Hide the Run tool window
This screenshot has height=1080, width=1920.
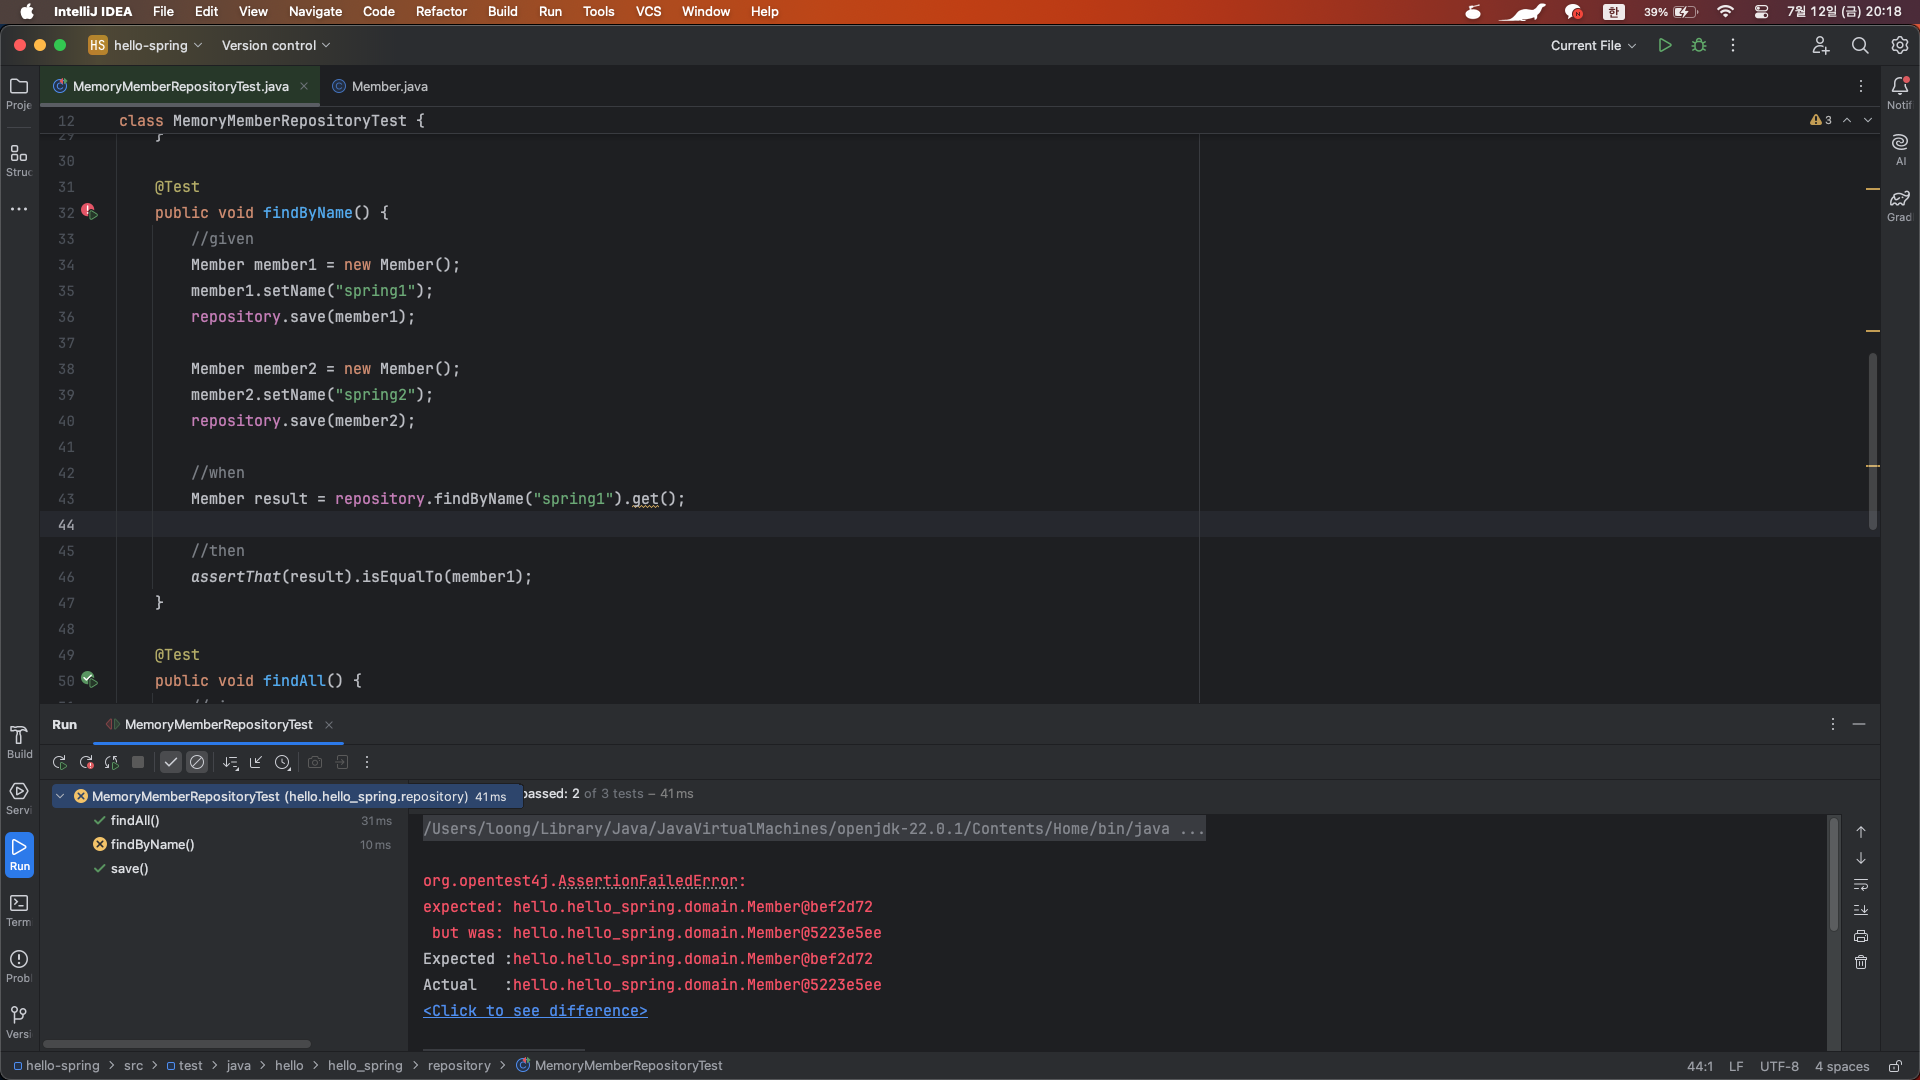1859,724
